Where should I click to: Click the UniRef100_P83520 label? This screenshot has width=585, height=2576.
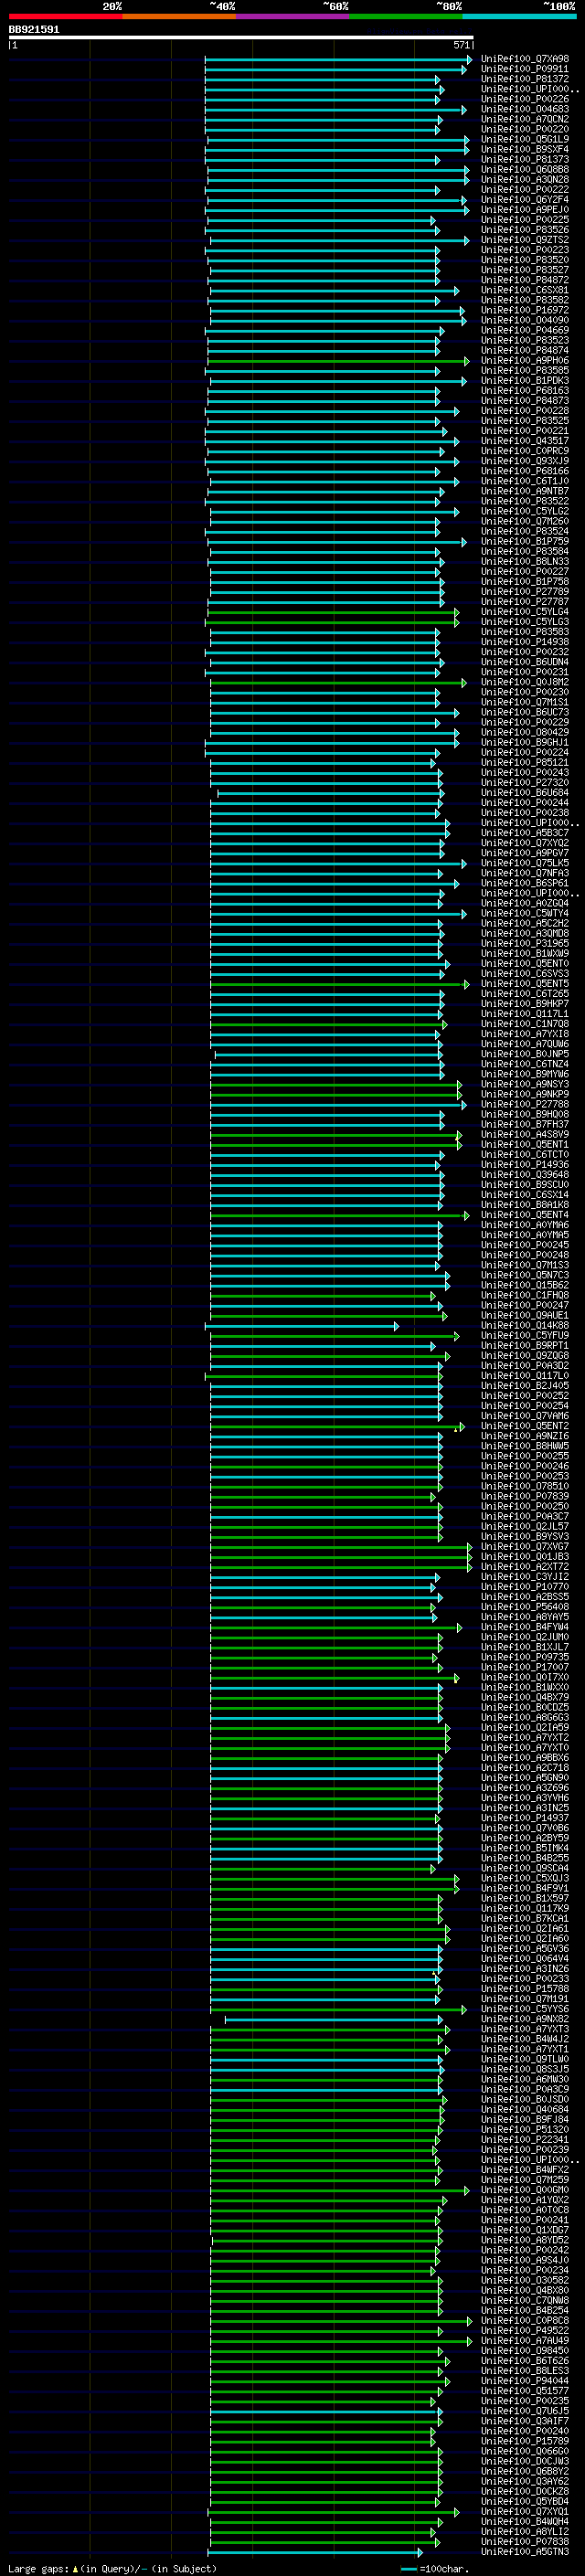(525, 260)
